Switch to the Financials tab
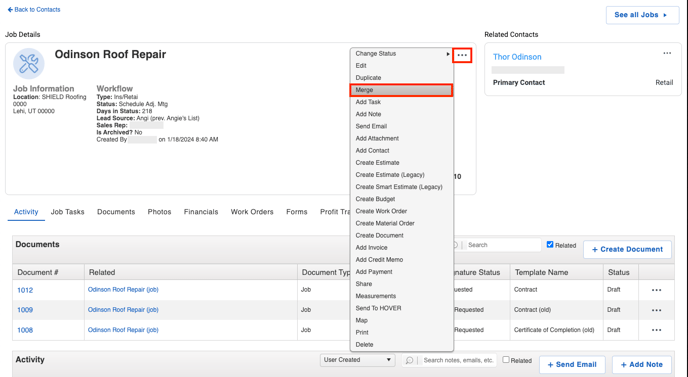This screenshot has height=377, width=688. click(x=201, y=212)
